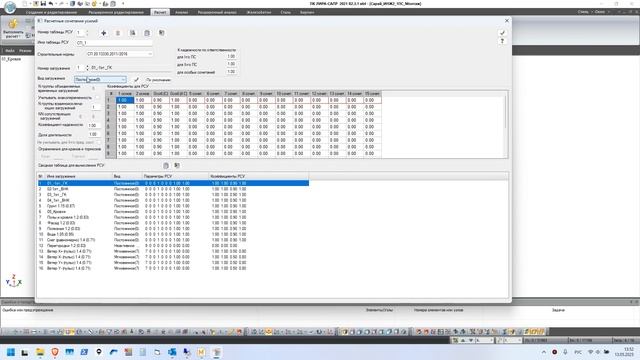
Task: Show hidden tray icons chevron
Action: point(544,352)
